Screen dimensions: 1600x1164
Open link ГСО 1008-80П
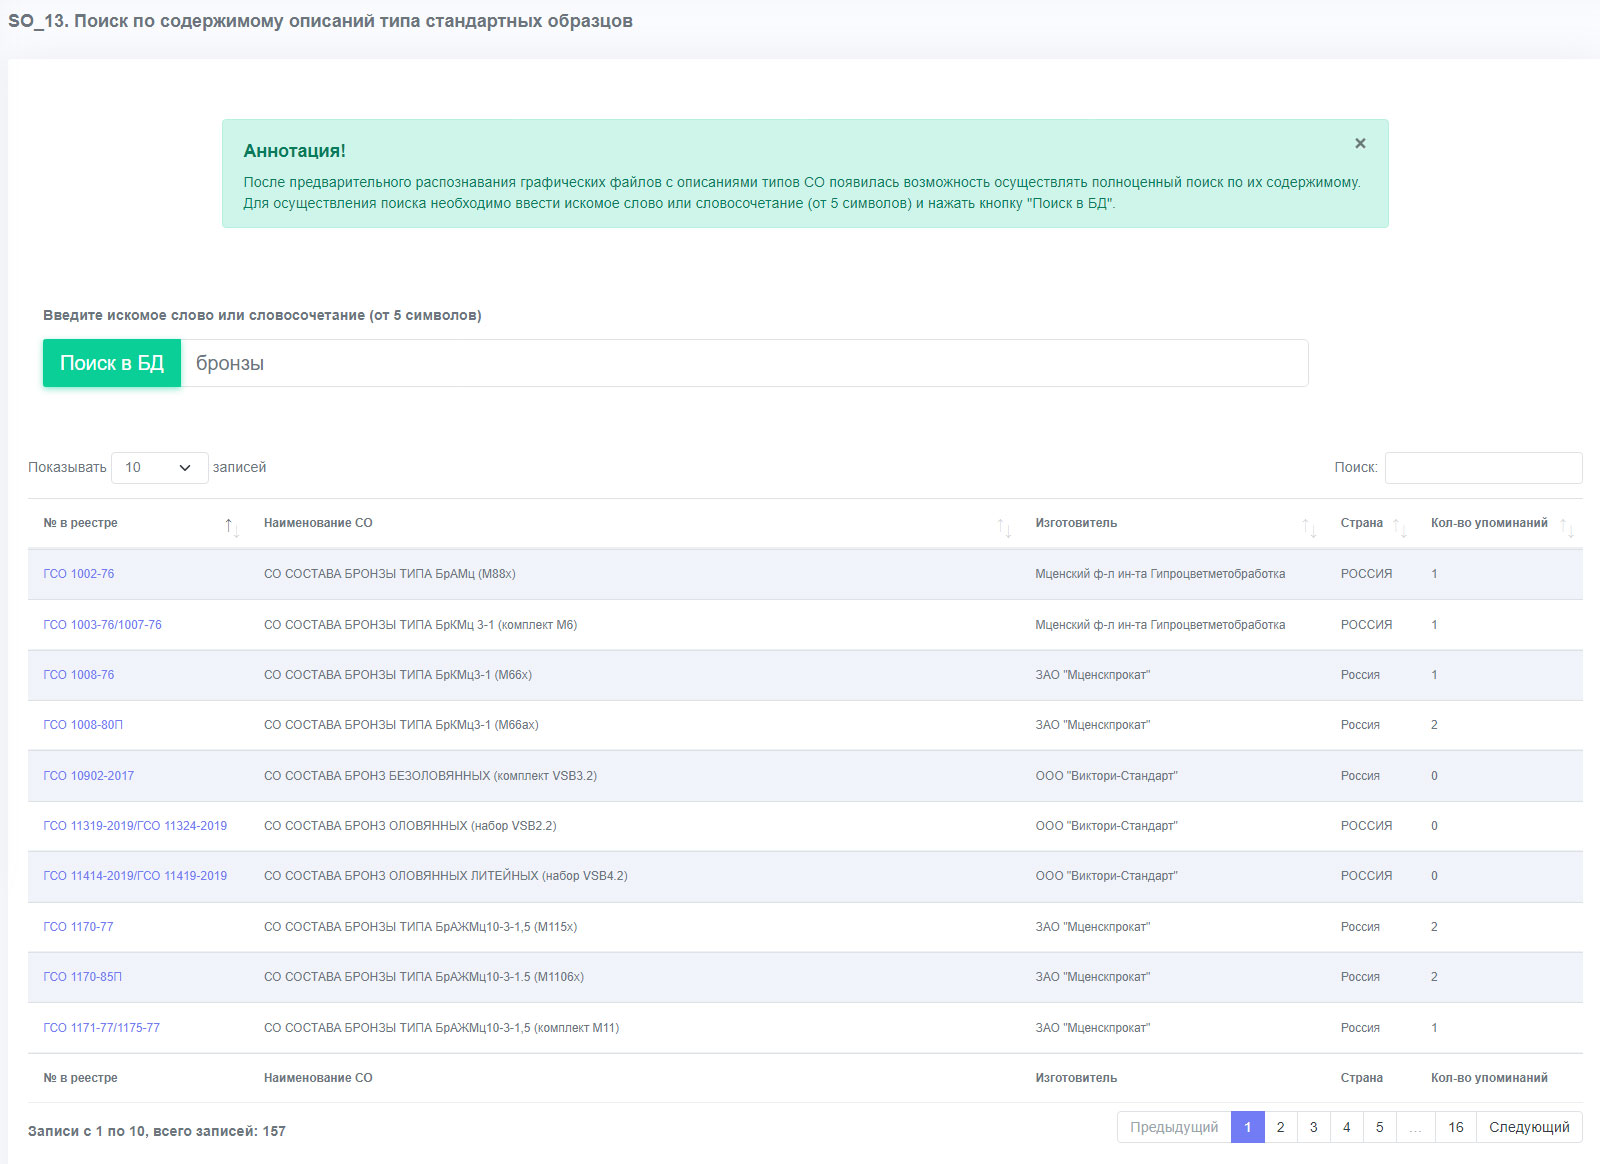pyautogui.click(x=83, y=725)
